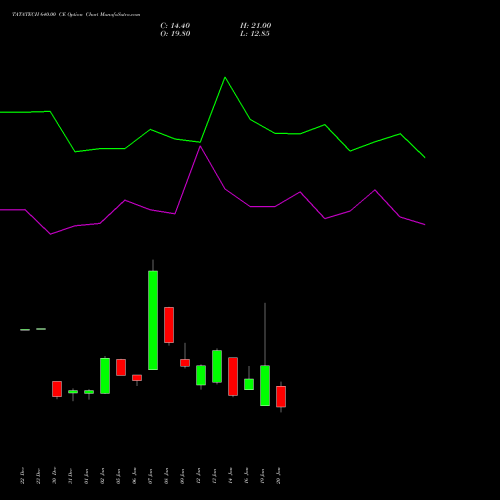
Task: Select the 06 Jan date label
Action: click(x=134, y=476)
